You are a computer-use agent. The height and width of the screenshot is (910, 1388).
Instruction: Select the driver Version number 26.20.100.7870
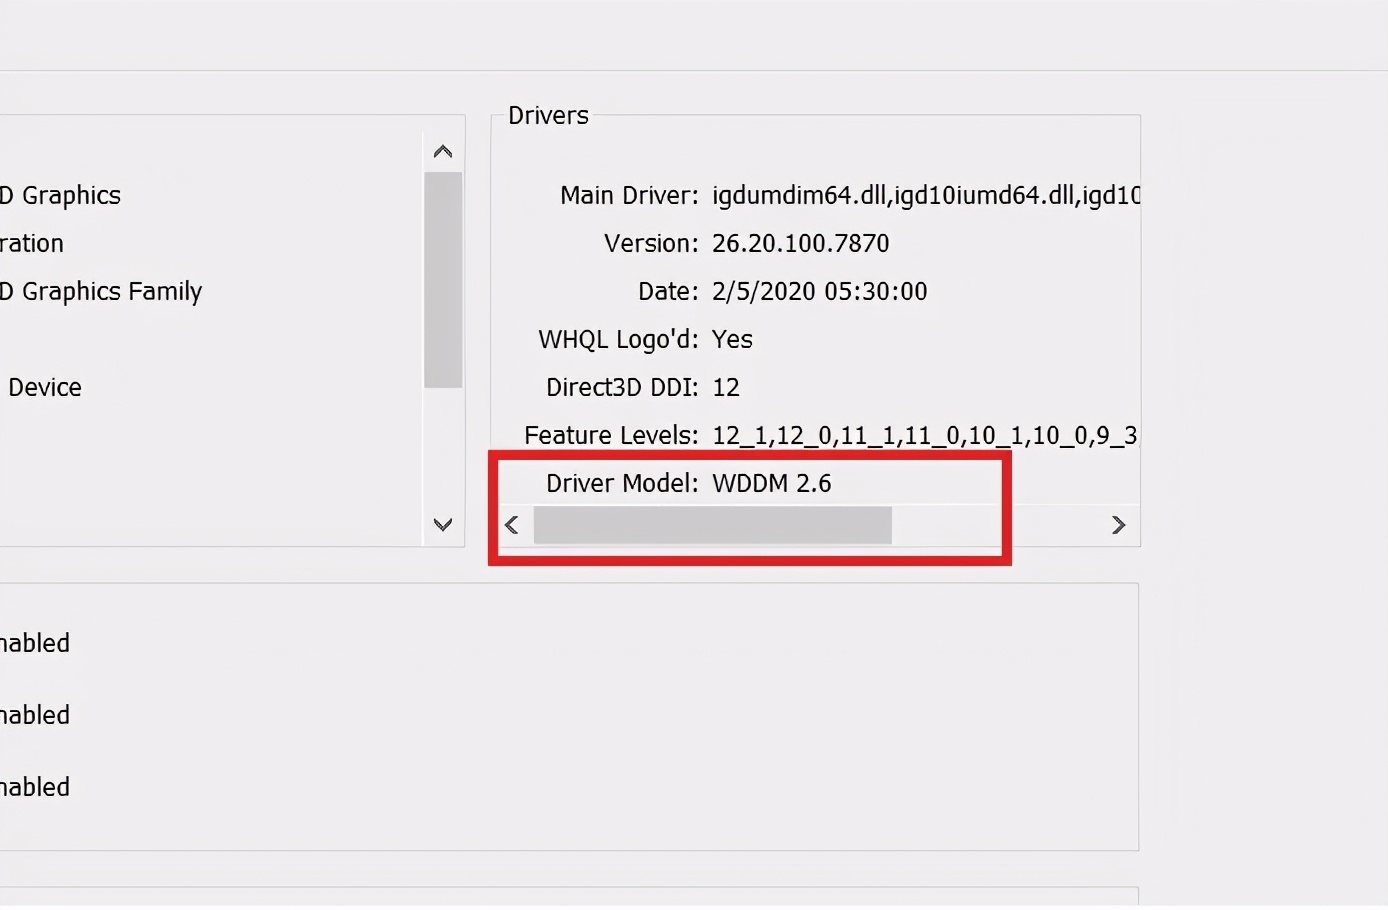(800, 243)
